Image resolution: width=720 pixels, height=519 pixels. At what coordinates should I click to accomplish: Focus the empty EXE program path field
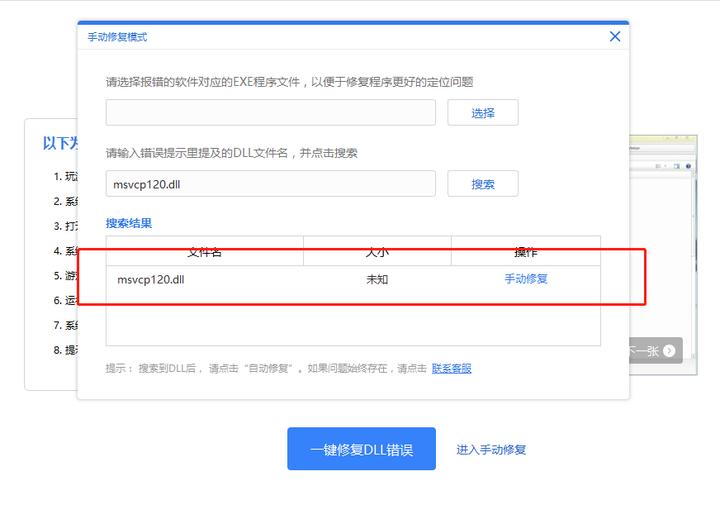[270, 113]
